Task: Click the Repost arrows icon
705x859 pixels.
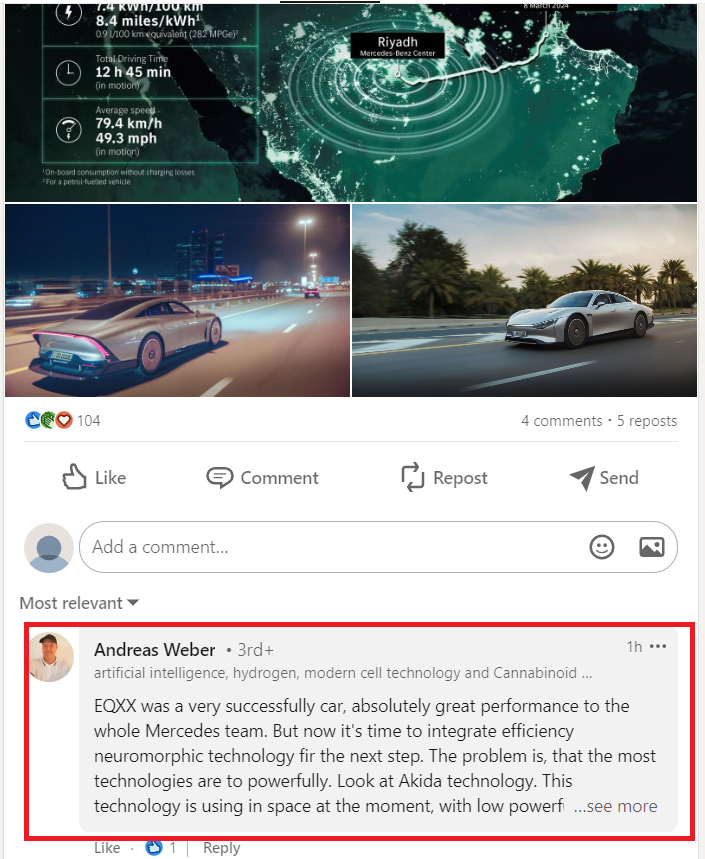Action: pyautogui.click(x=413, y=478)
